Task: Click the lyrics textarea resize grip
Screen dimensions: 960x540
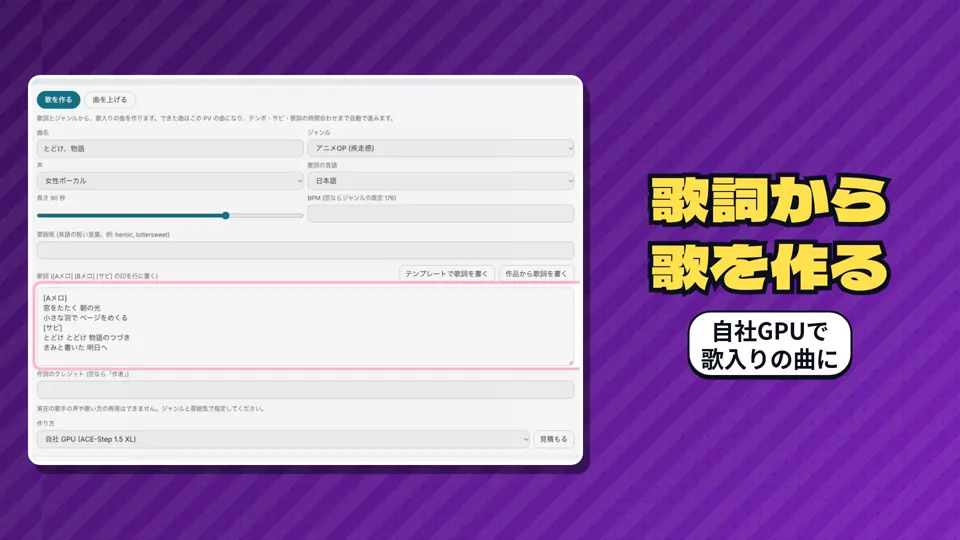Action: tap(571, 362)
